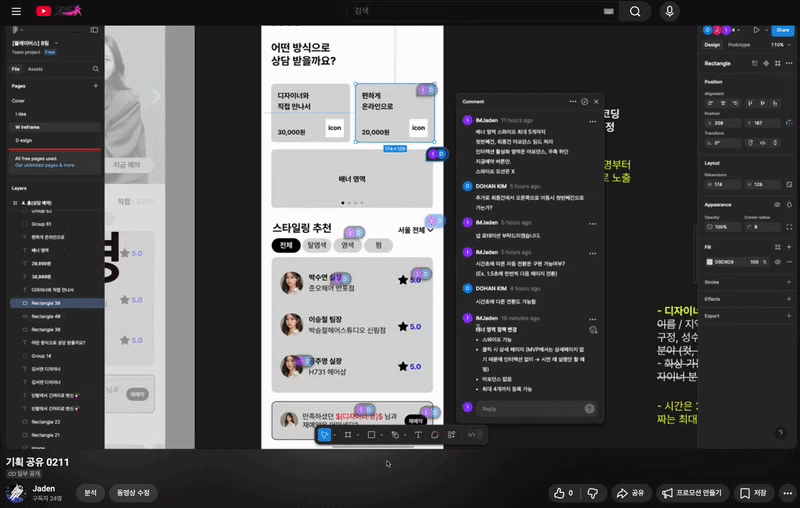Click the D9D9D9 fill color swatch
Image resolution: width=800 pixels, height=508 pixels.
(709, 262)
